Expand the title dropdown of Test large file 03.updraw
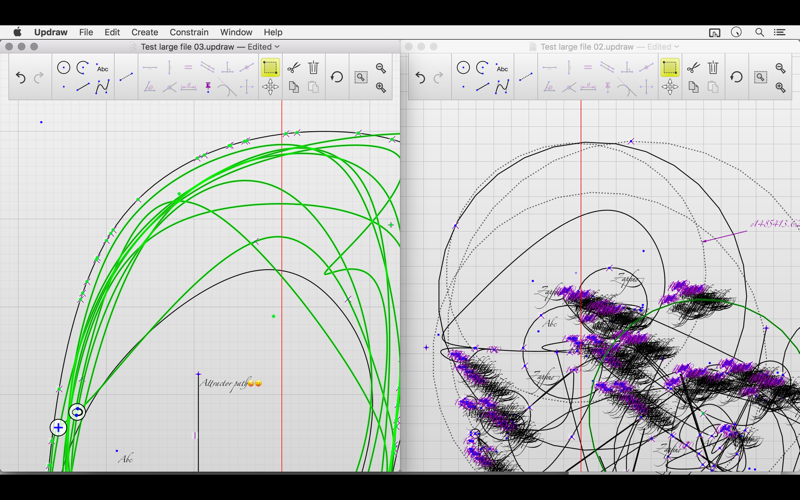The width and height of the screenshot is (800, 500). click(x=277, y=47)
